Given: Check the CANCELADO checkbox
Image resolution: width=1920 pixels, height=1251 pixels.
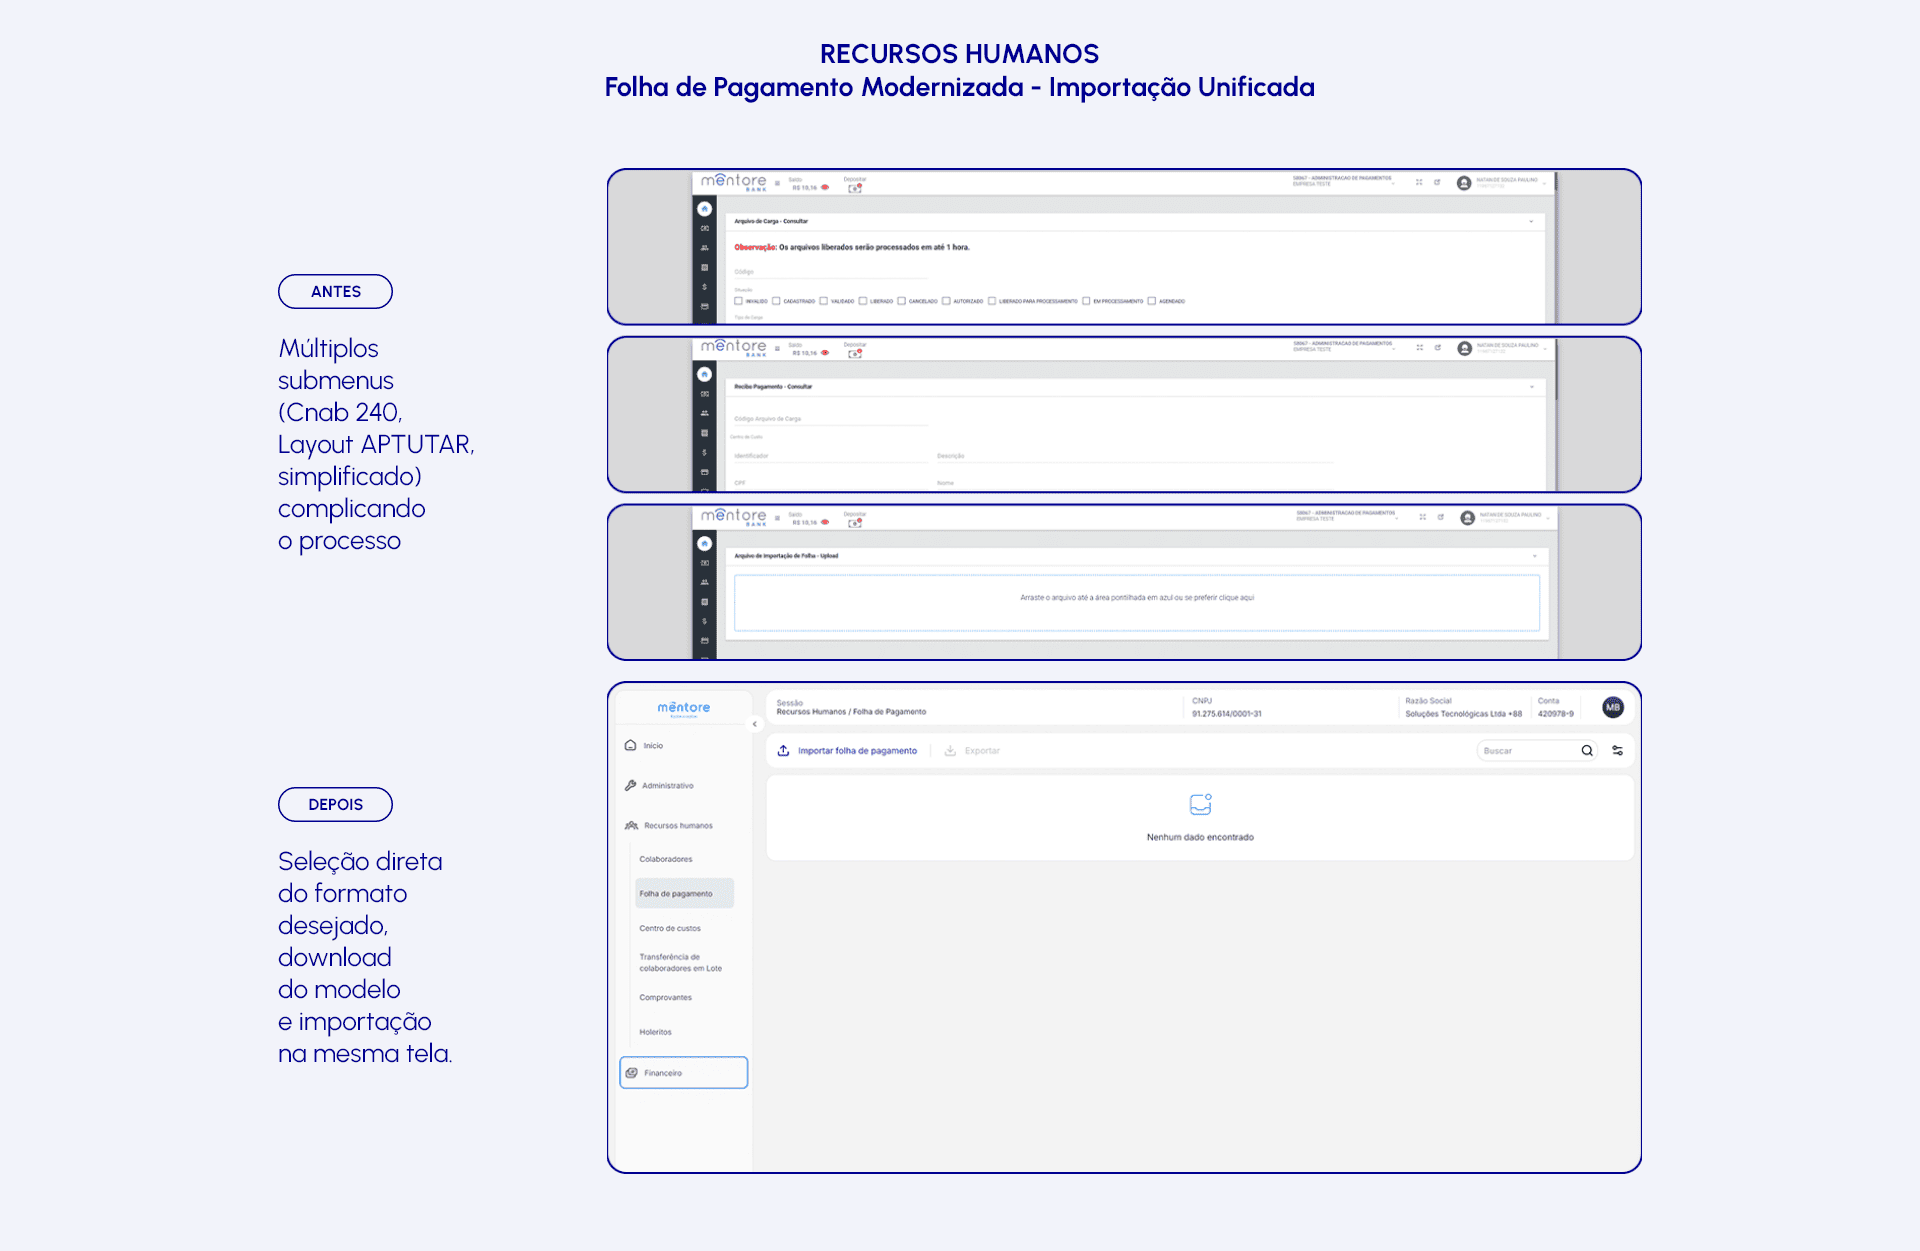Looking at the screenshot, I should [901, 301].
